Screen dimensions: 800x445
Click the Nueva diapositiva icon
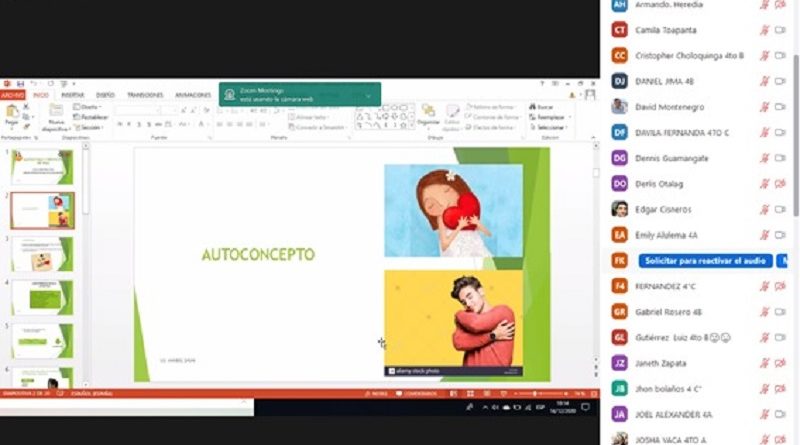56,114
